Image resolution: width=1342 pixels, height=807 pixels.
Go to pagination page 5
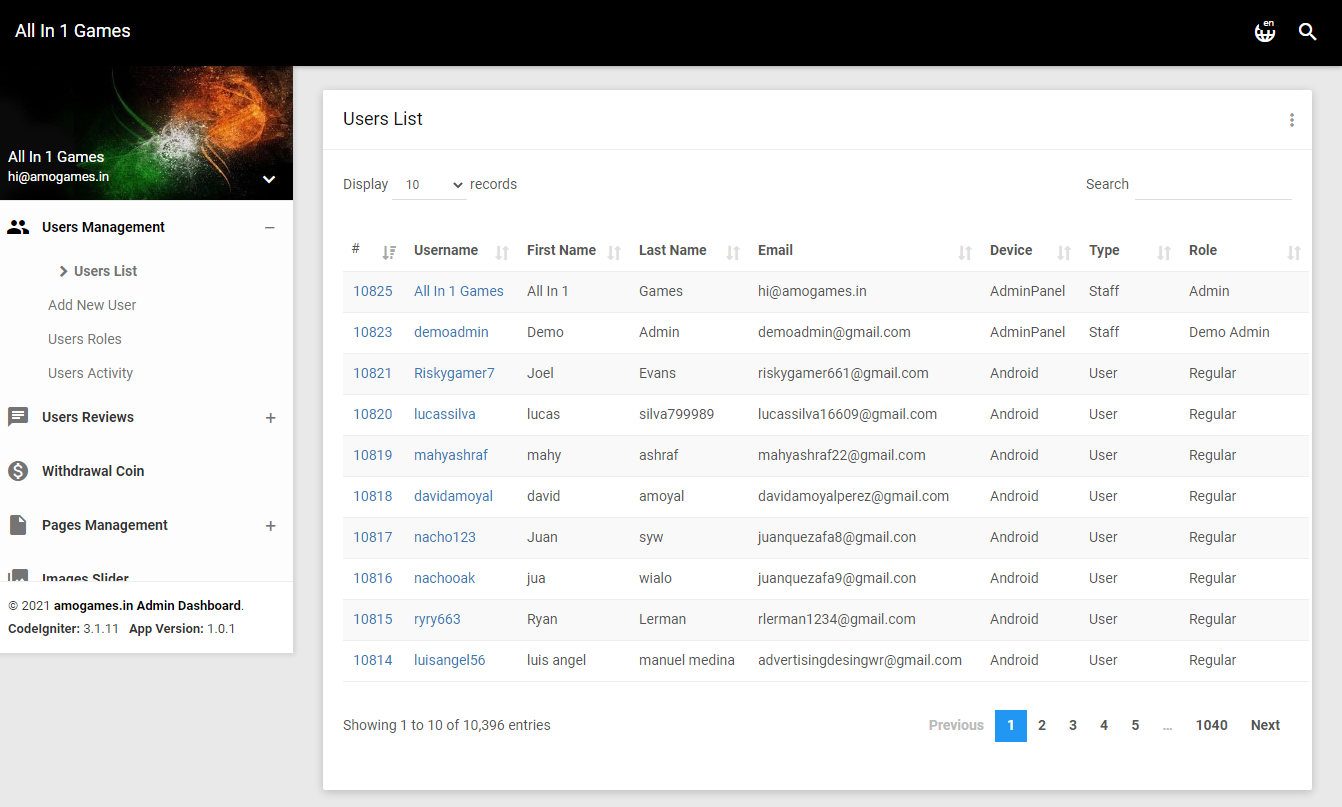1135,725
